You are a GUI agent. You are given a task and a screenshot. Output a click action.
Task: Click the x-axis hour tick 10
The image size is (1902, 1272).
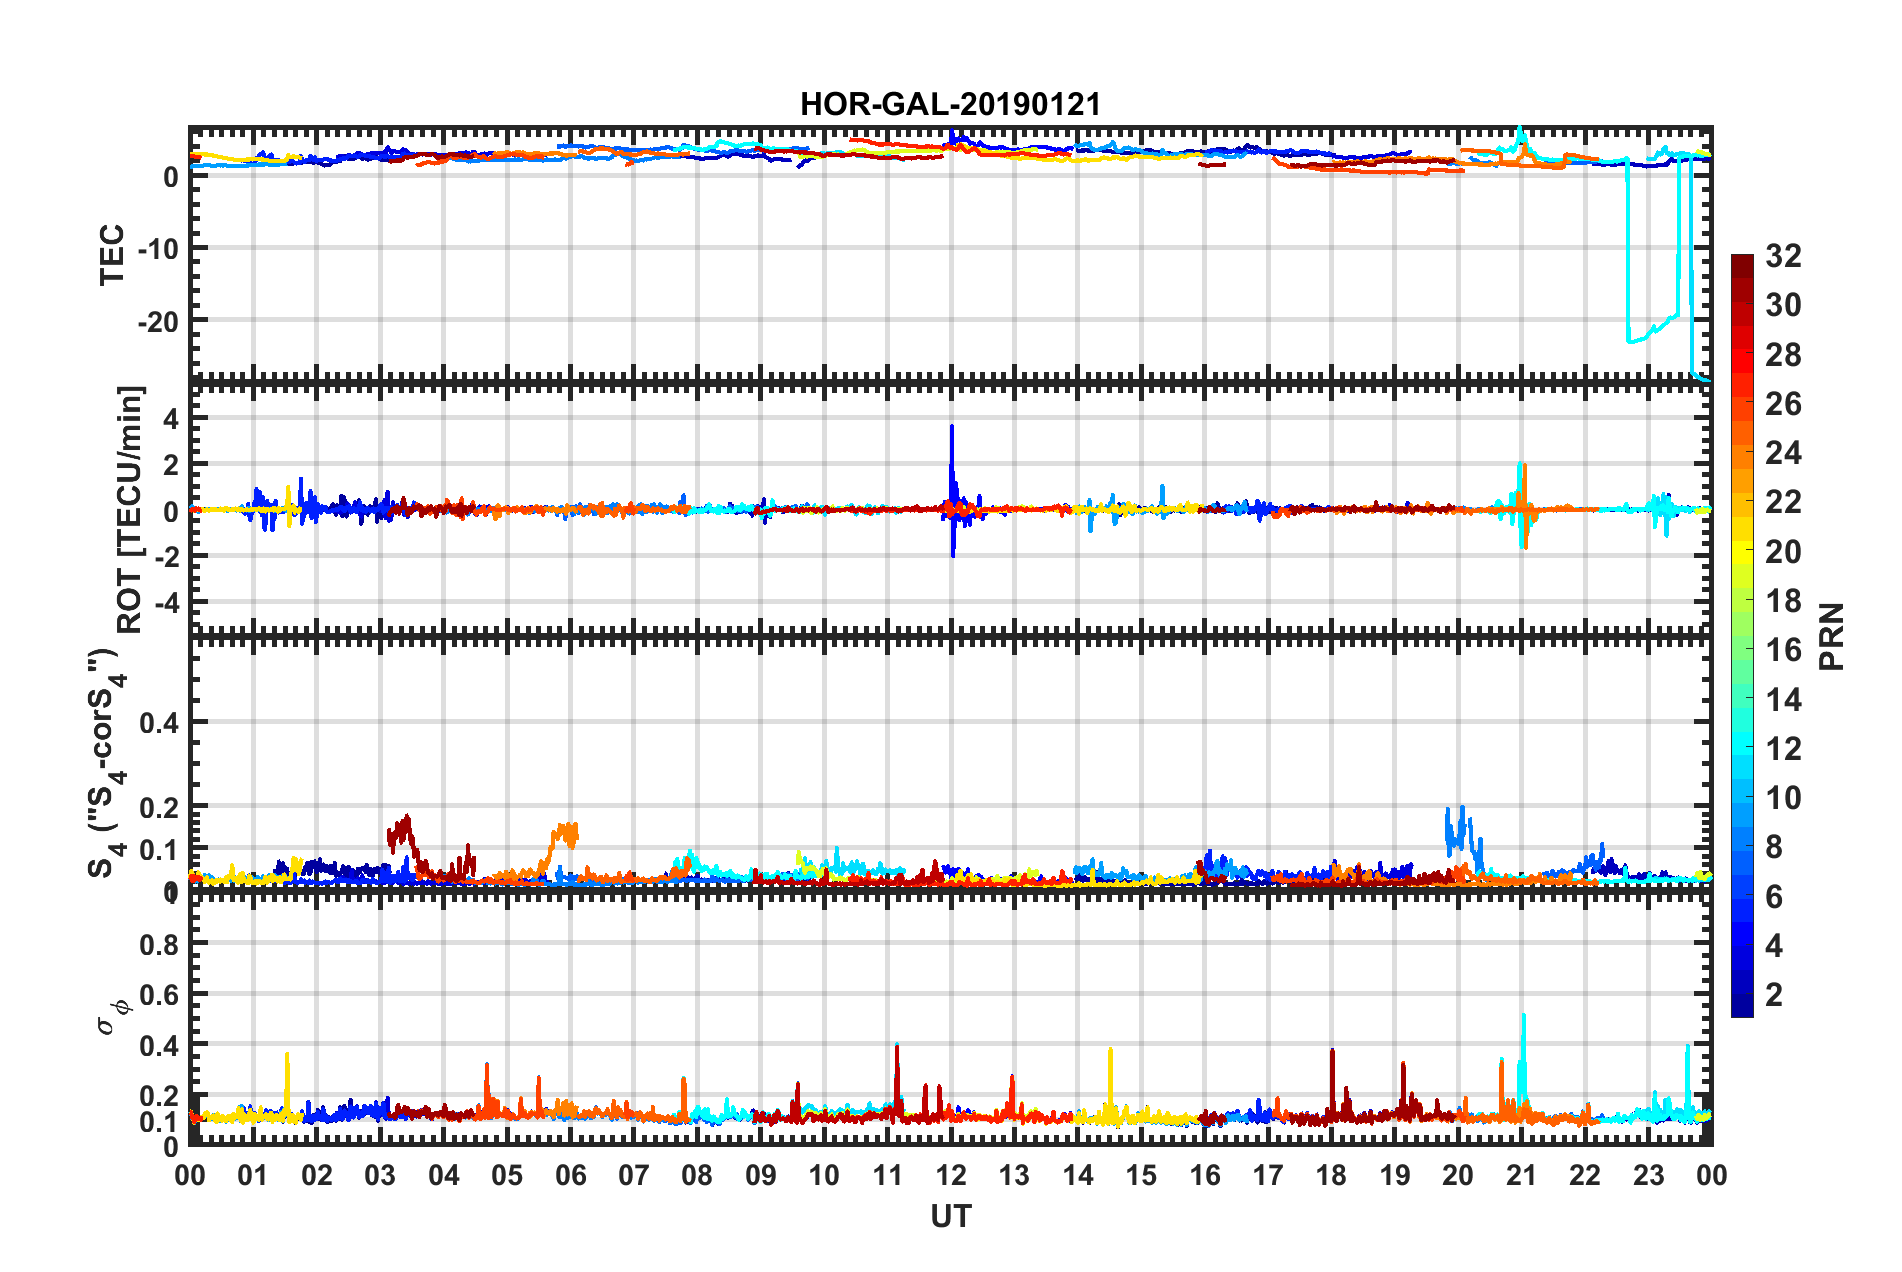pos(824,1176)
